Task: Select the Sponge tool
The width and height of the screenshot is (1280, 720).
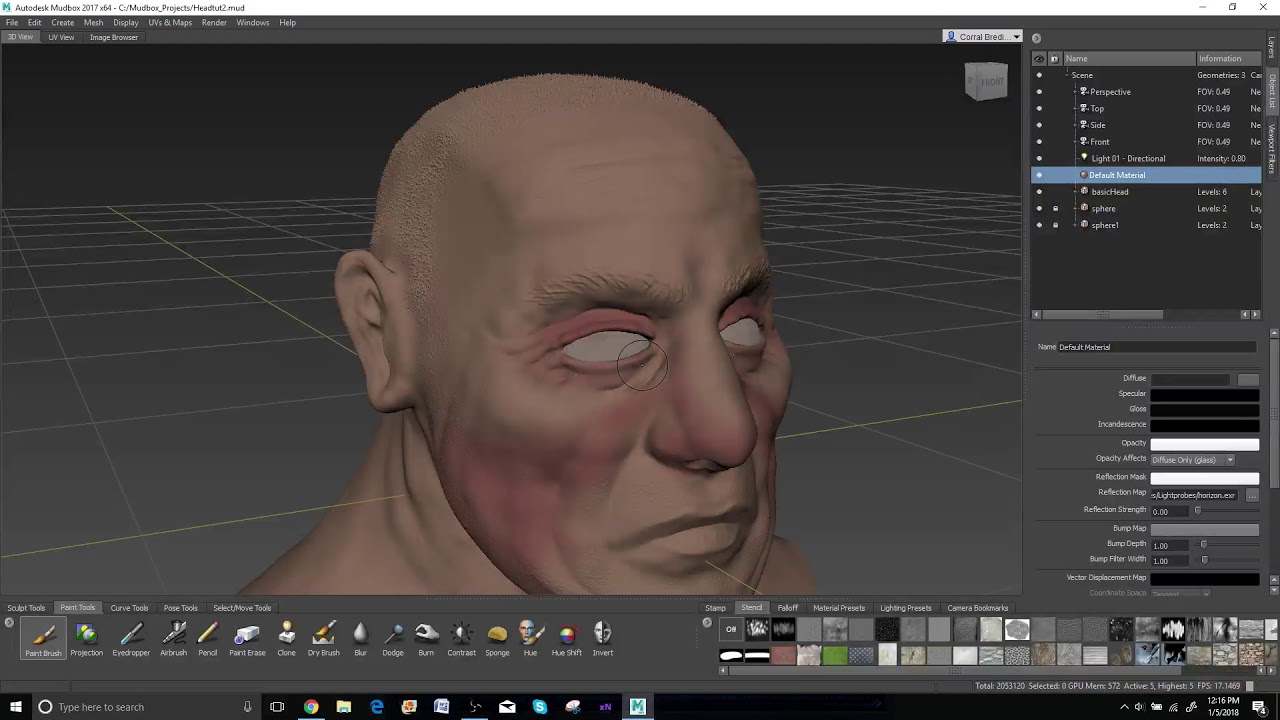Action: pyautogui.click(x=497, y=639)
